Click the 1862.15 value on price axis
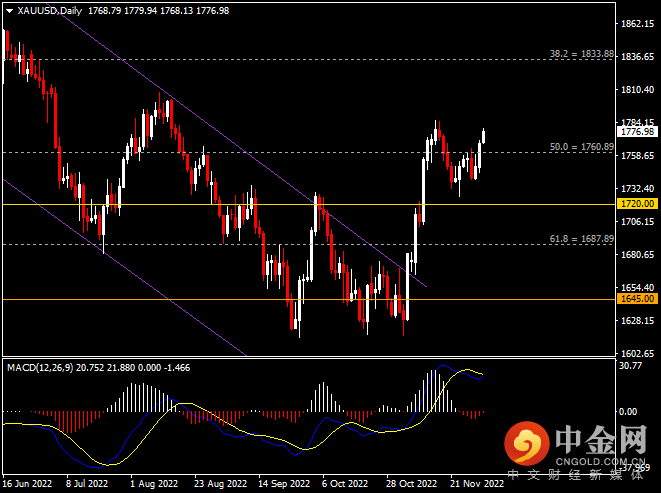 click(x=637, y=23)
